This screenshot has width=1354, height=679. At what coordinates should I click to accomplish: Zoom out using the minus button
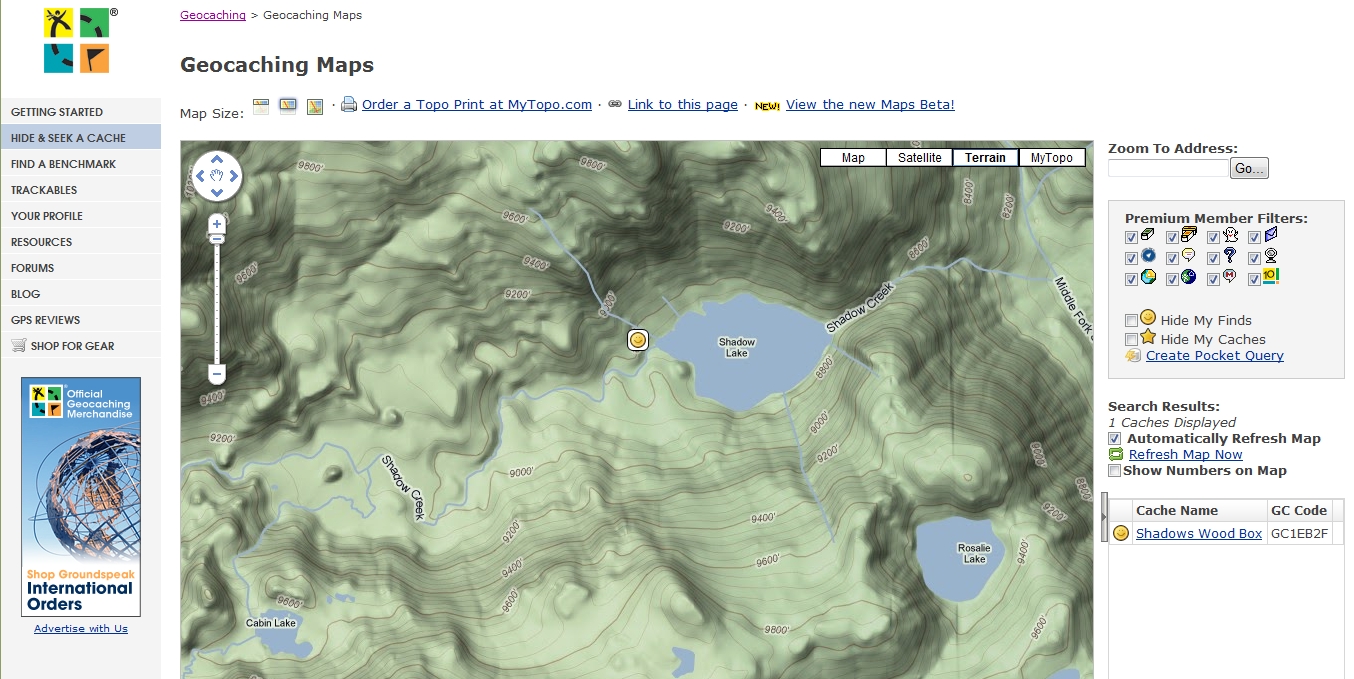coord(217,374)
